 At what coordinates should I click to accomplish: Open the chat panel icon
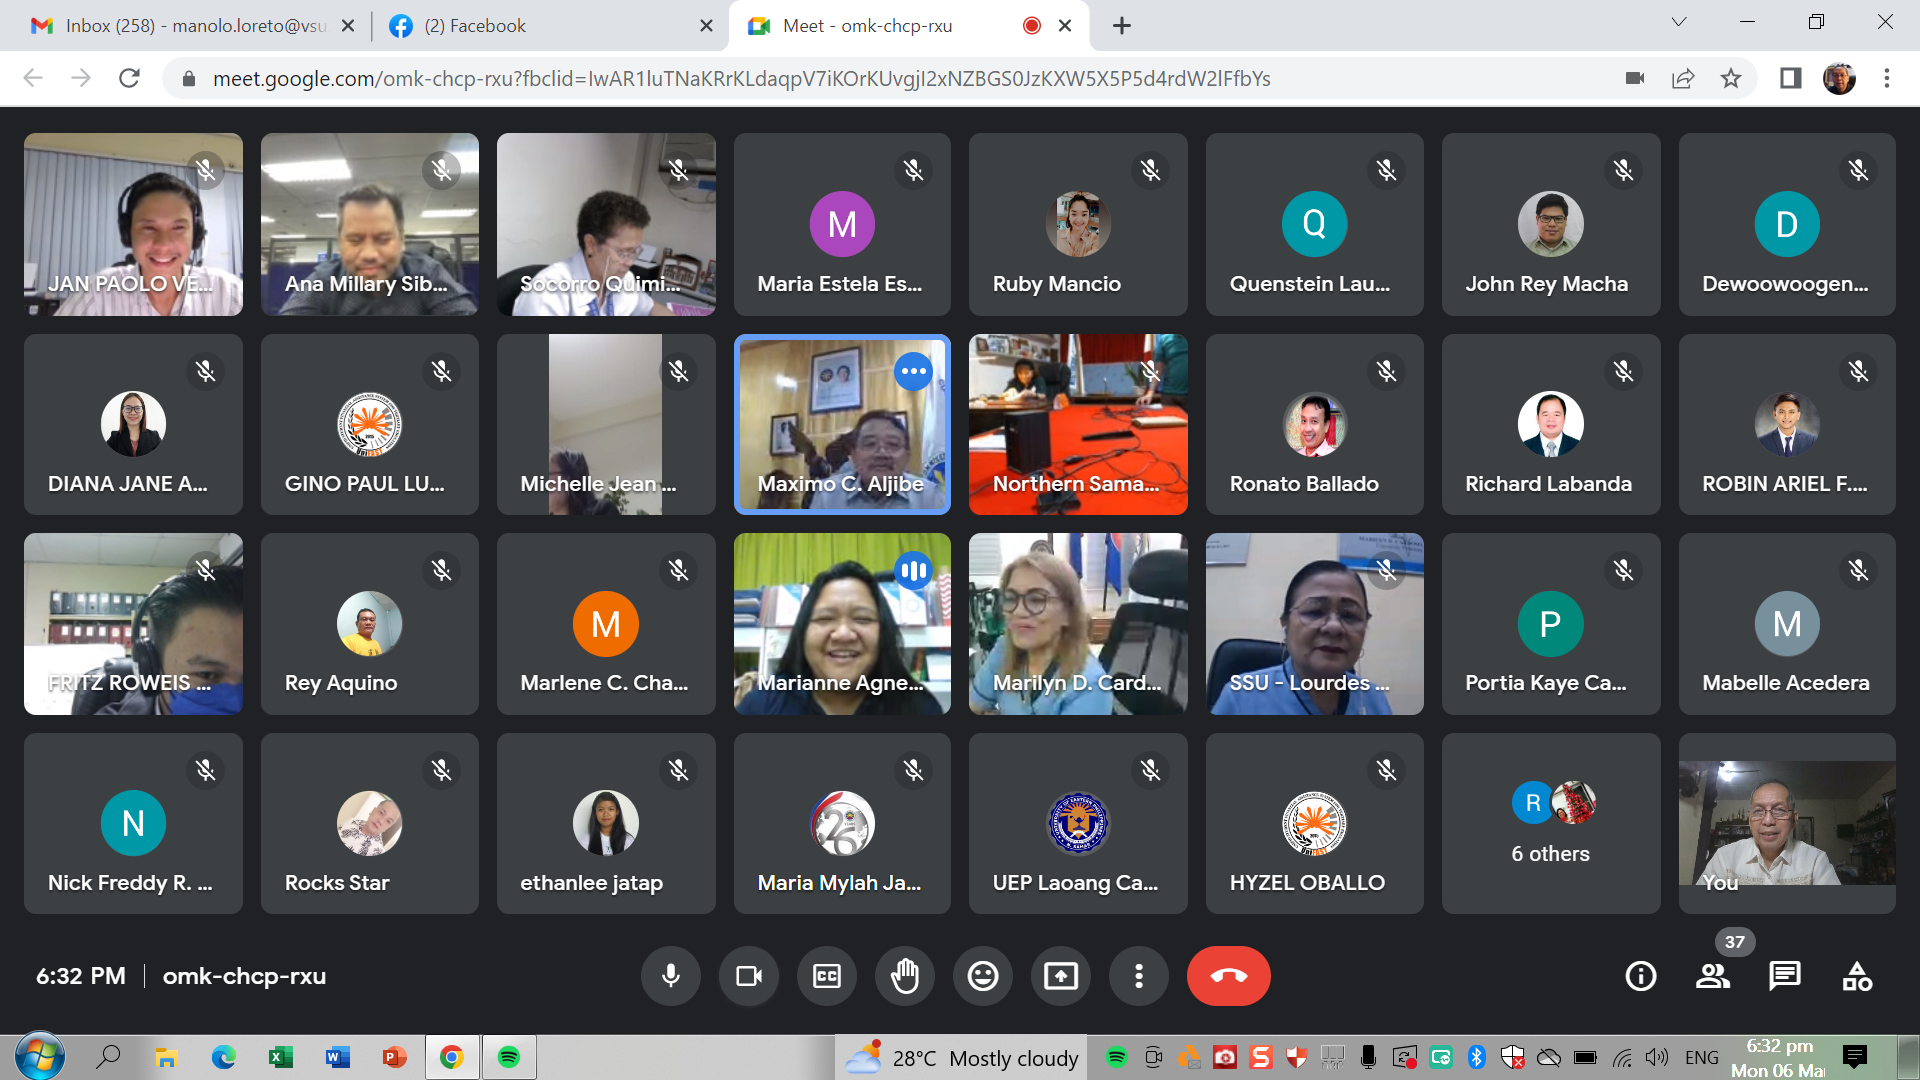point(1784,976)
